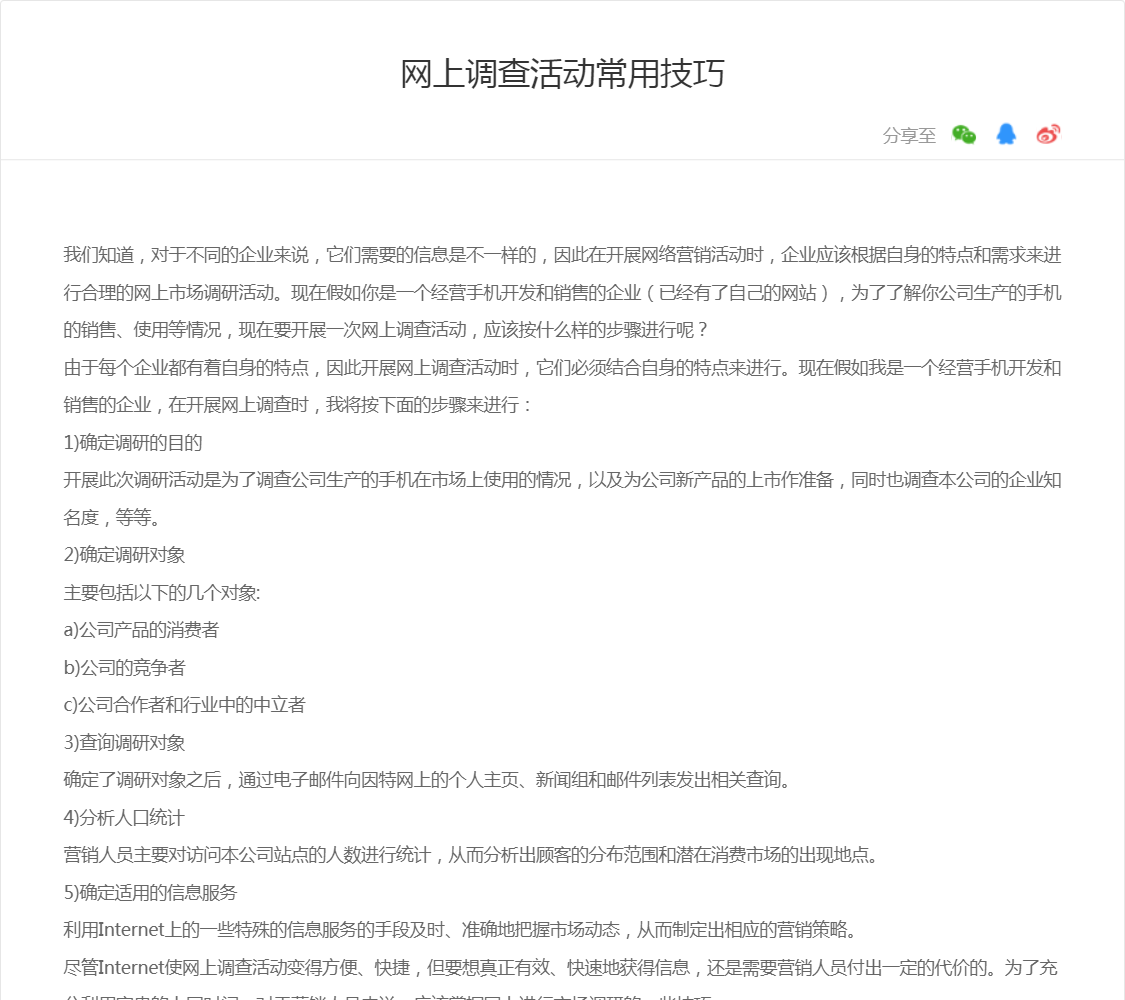Image resolution: width=1125 pixels, height=1000 pixels.
Task: Click the line c)公司合作者和行业中的中立者
Action: (x=184, y=705)
